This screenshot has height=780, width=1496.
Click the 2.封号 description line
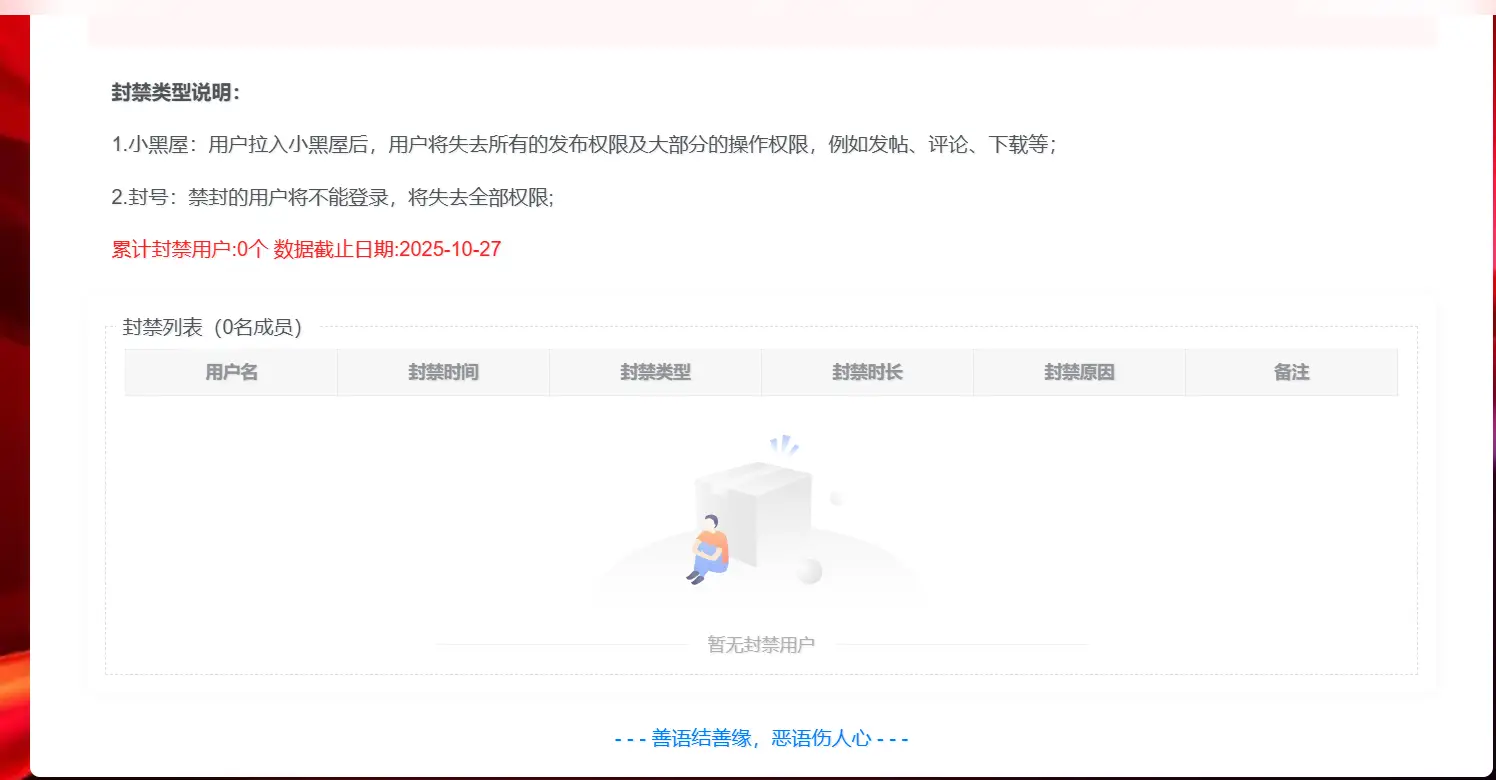click(x=332, y=197)
